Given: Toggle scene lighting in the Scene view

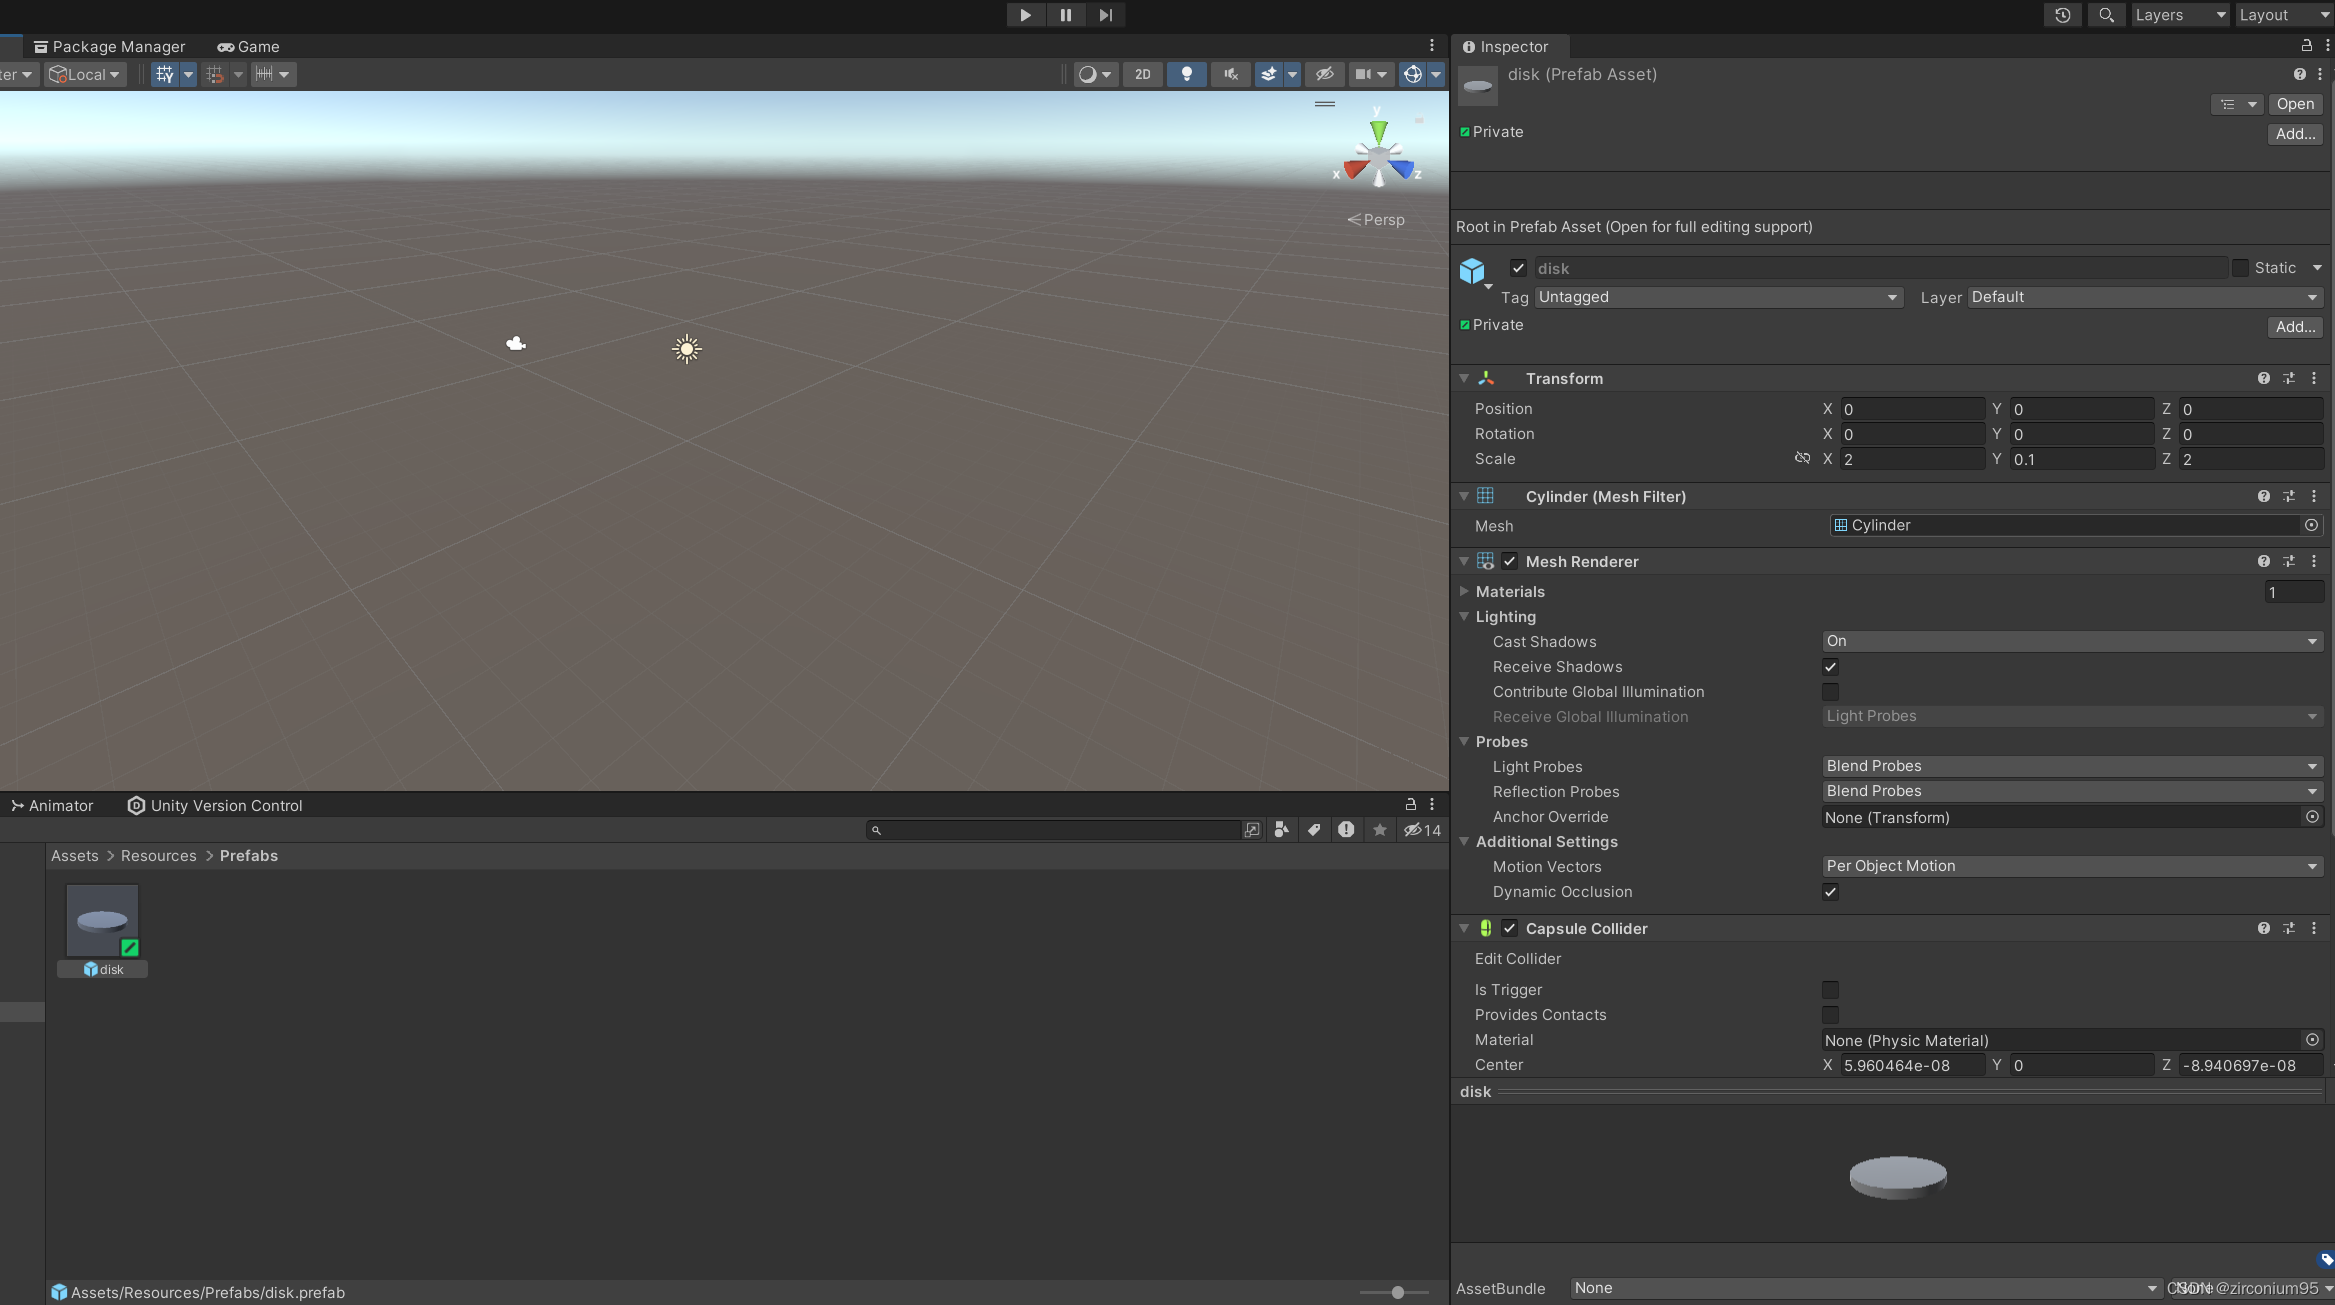Looking at the screenshot, I should [1187, 74].
